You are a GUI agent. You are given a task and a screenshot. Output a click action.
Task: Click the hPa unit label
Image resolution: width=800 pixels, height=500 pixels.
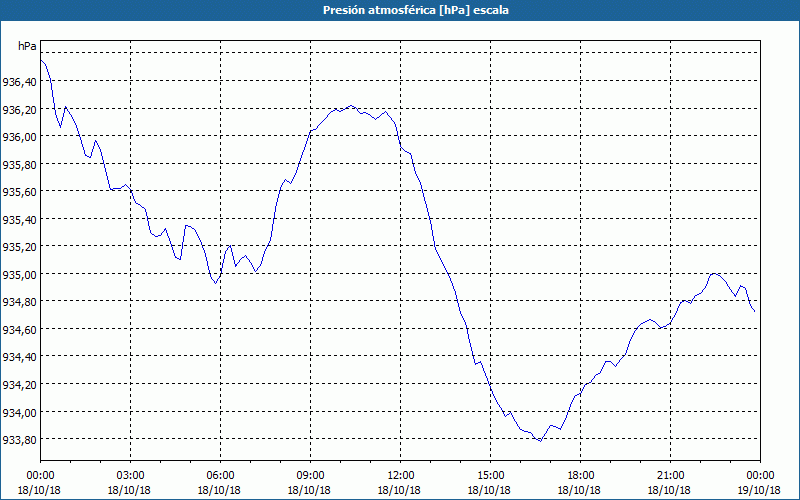[x=27, y=46]
